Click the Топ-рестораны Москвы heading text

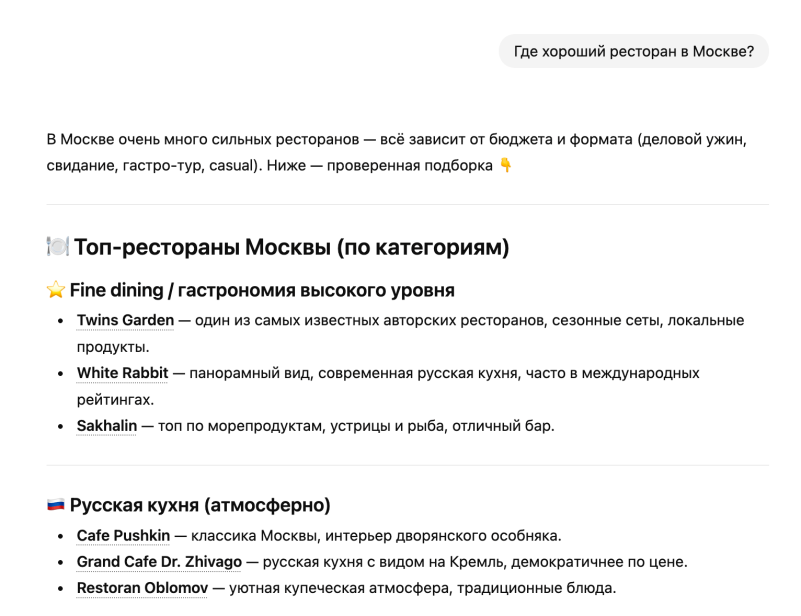tap(292, 247)
